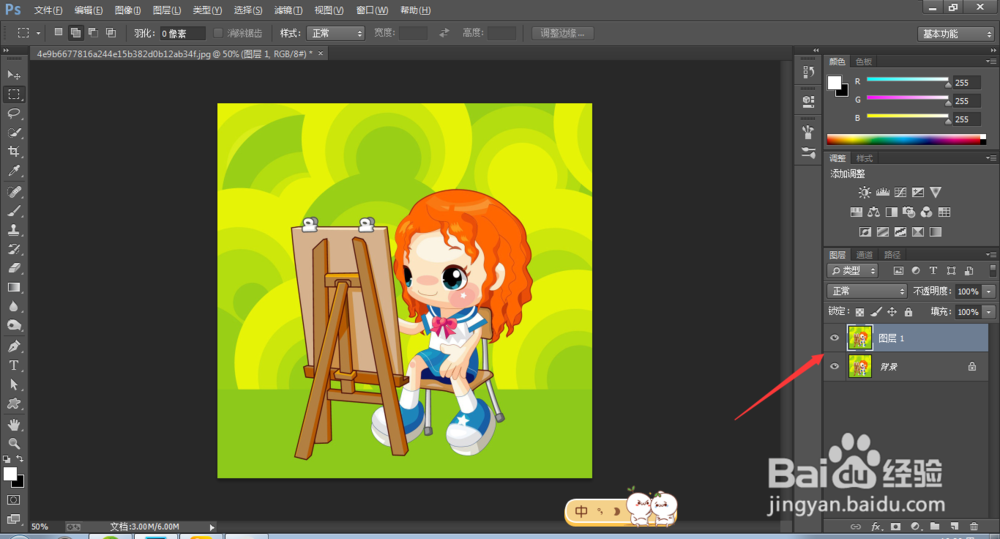Open layer filter 类型 dropdown
The height and width of the screenshot is (539, 1000).
853,270
